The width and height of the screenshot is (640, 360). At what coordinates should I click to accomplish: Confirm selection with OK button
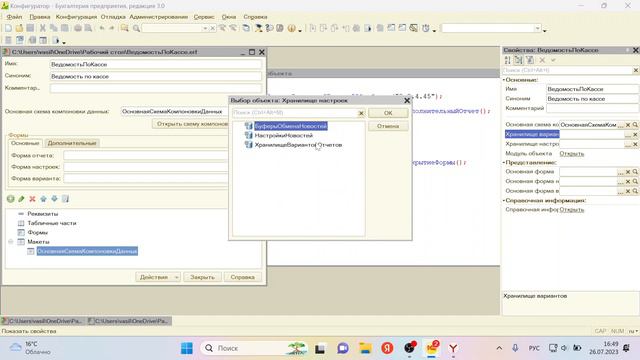click(x=388, y=113)
